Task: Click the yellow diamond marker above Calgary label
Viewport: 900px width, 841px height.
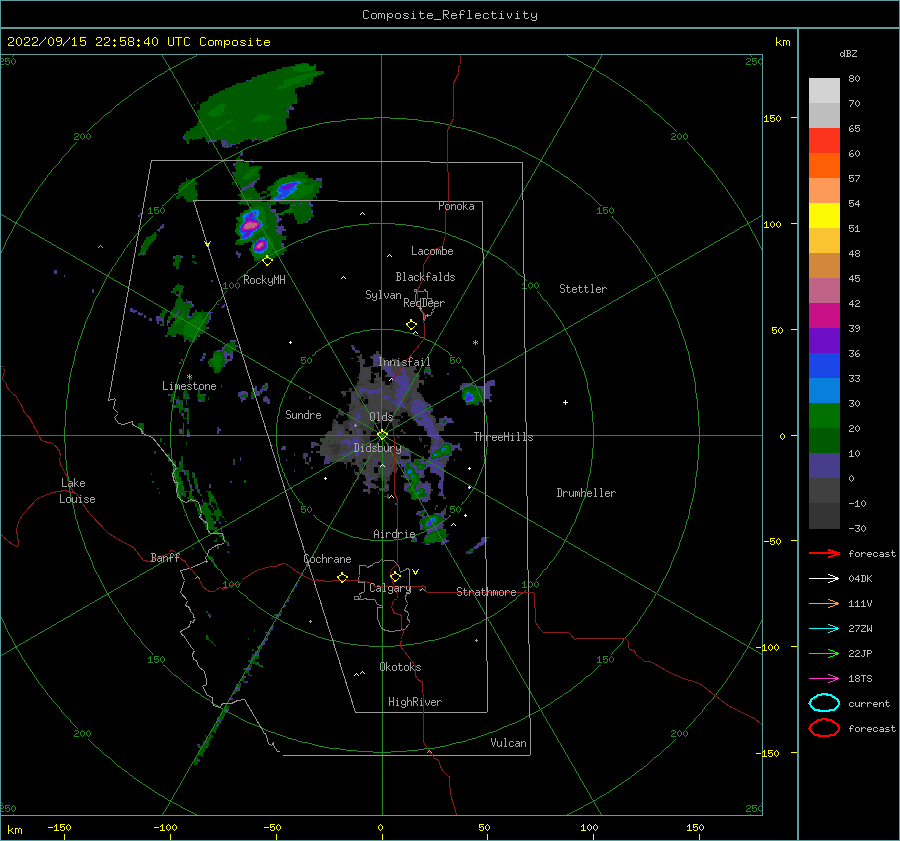Action: [395, 576]
